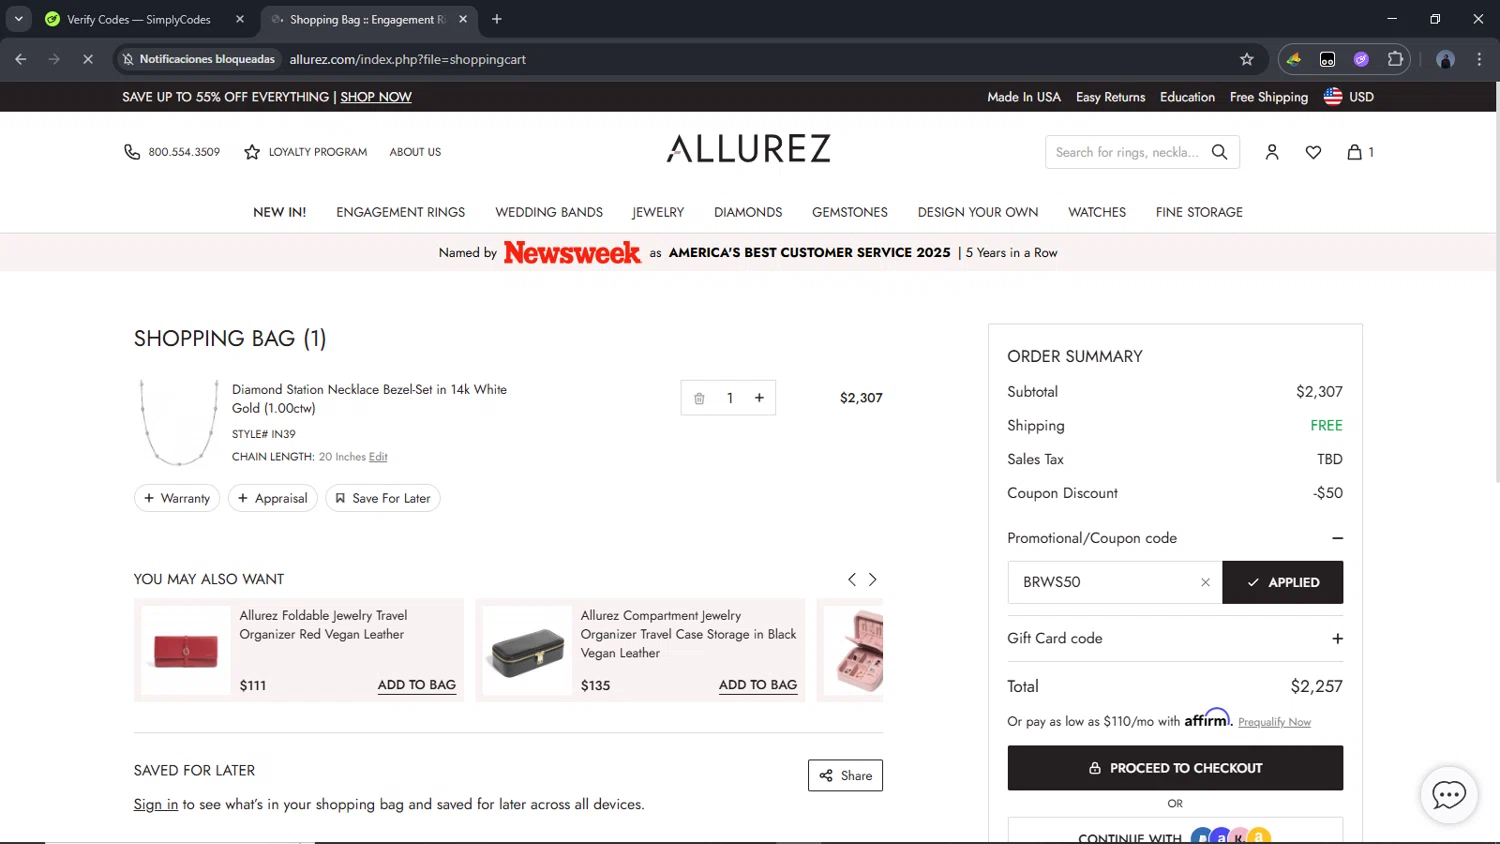Click the Easy Returns link
The width and height of the screenshot is (1500, 844).
click(1111, 97)
